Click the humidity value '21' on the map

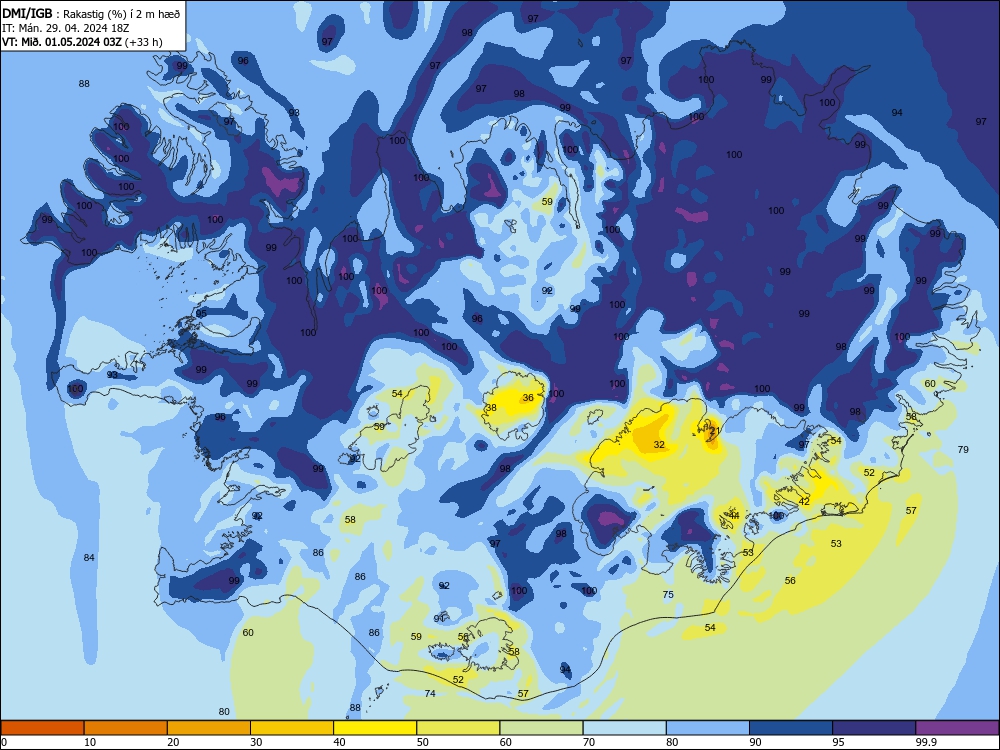click(x=715, y=431)
